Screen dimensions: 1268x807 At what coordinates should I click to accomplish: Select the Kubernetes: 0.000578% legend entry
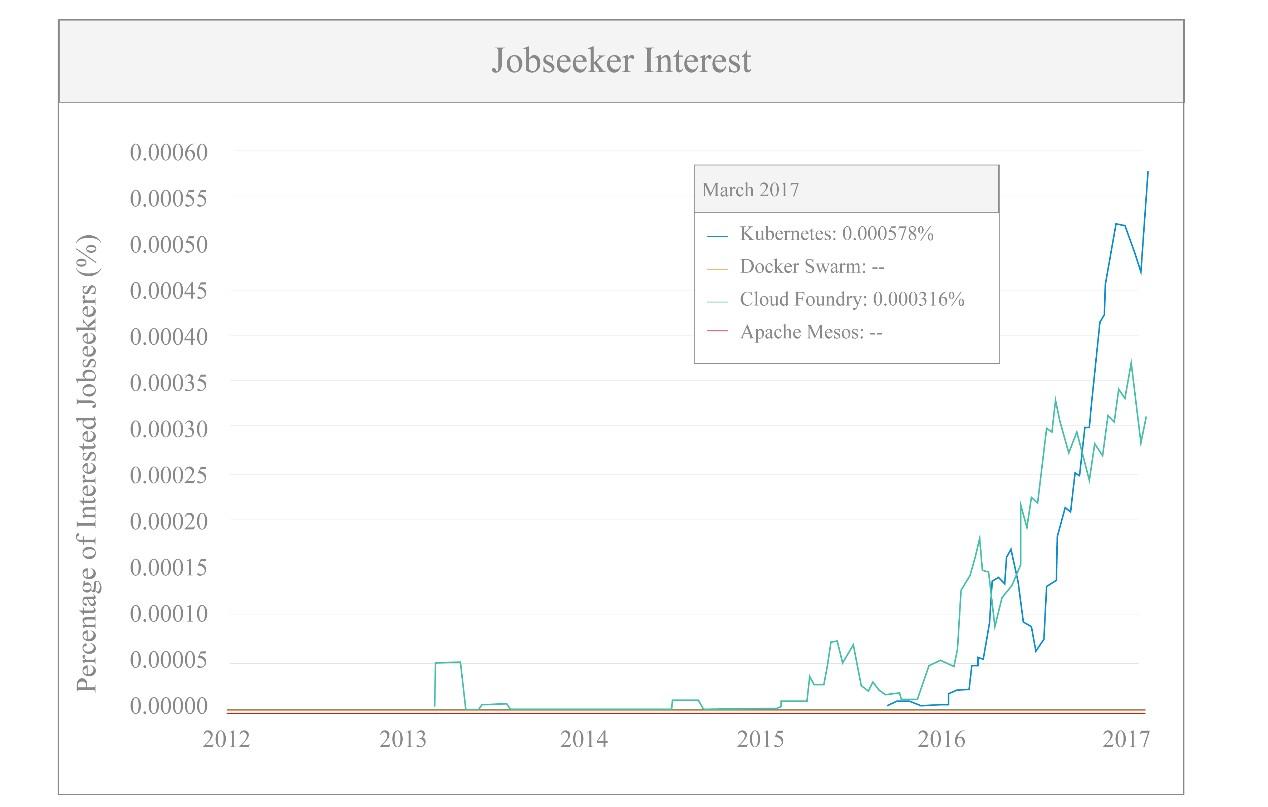click(836, 234)
